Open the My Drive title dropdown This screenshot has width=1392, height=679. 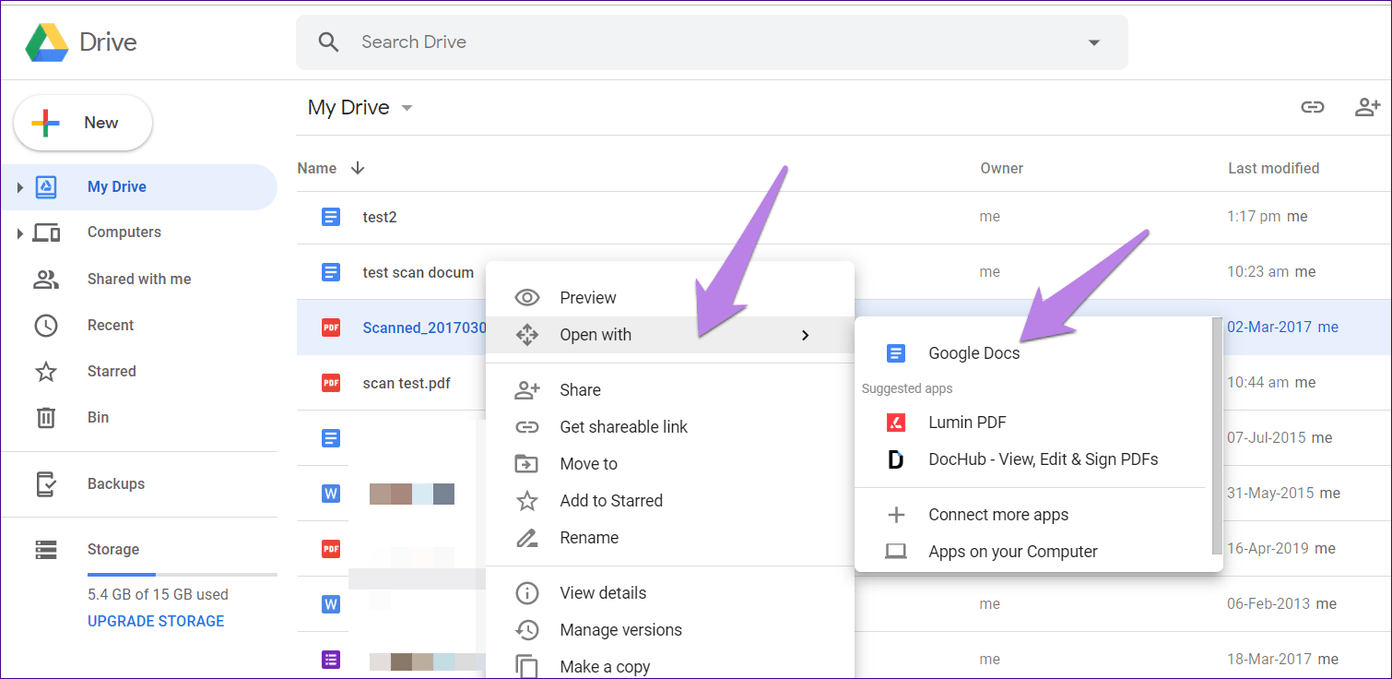tap(407, 108)
